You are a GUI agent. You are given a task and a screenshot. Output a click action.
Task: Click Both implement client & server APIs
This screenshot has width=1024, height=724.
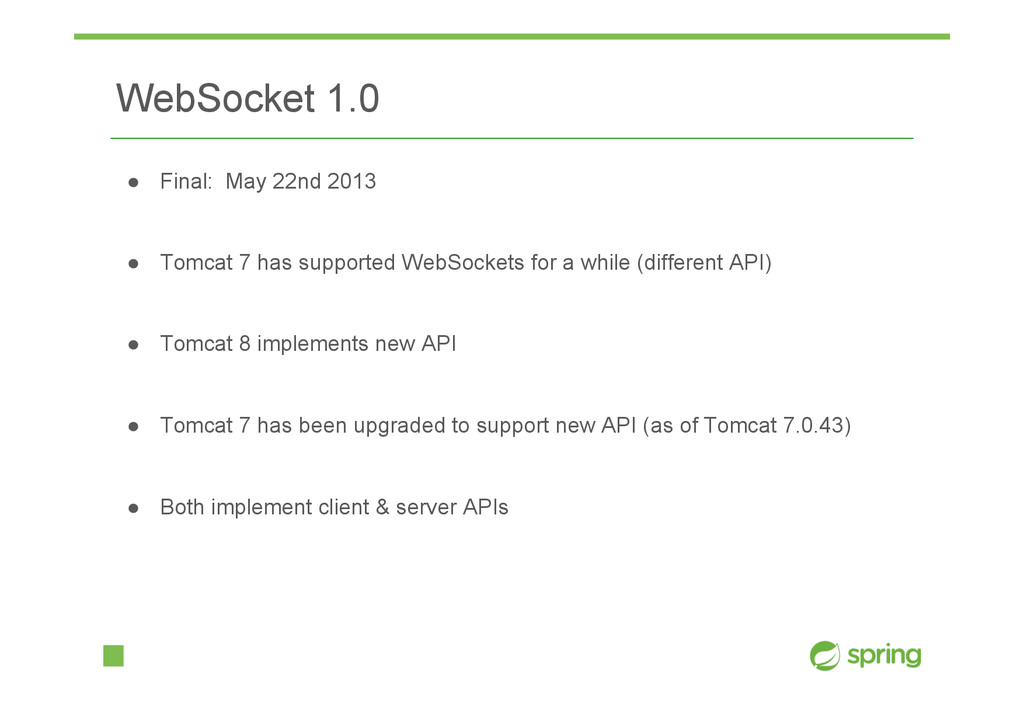(334, 507)
